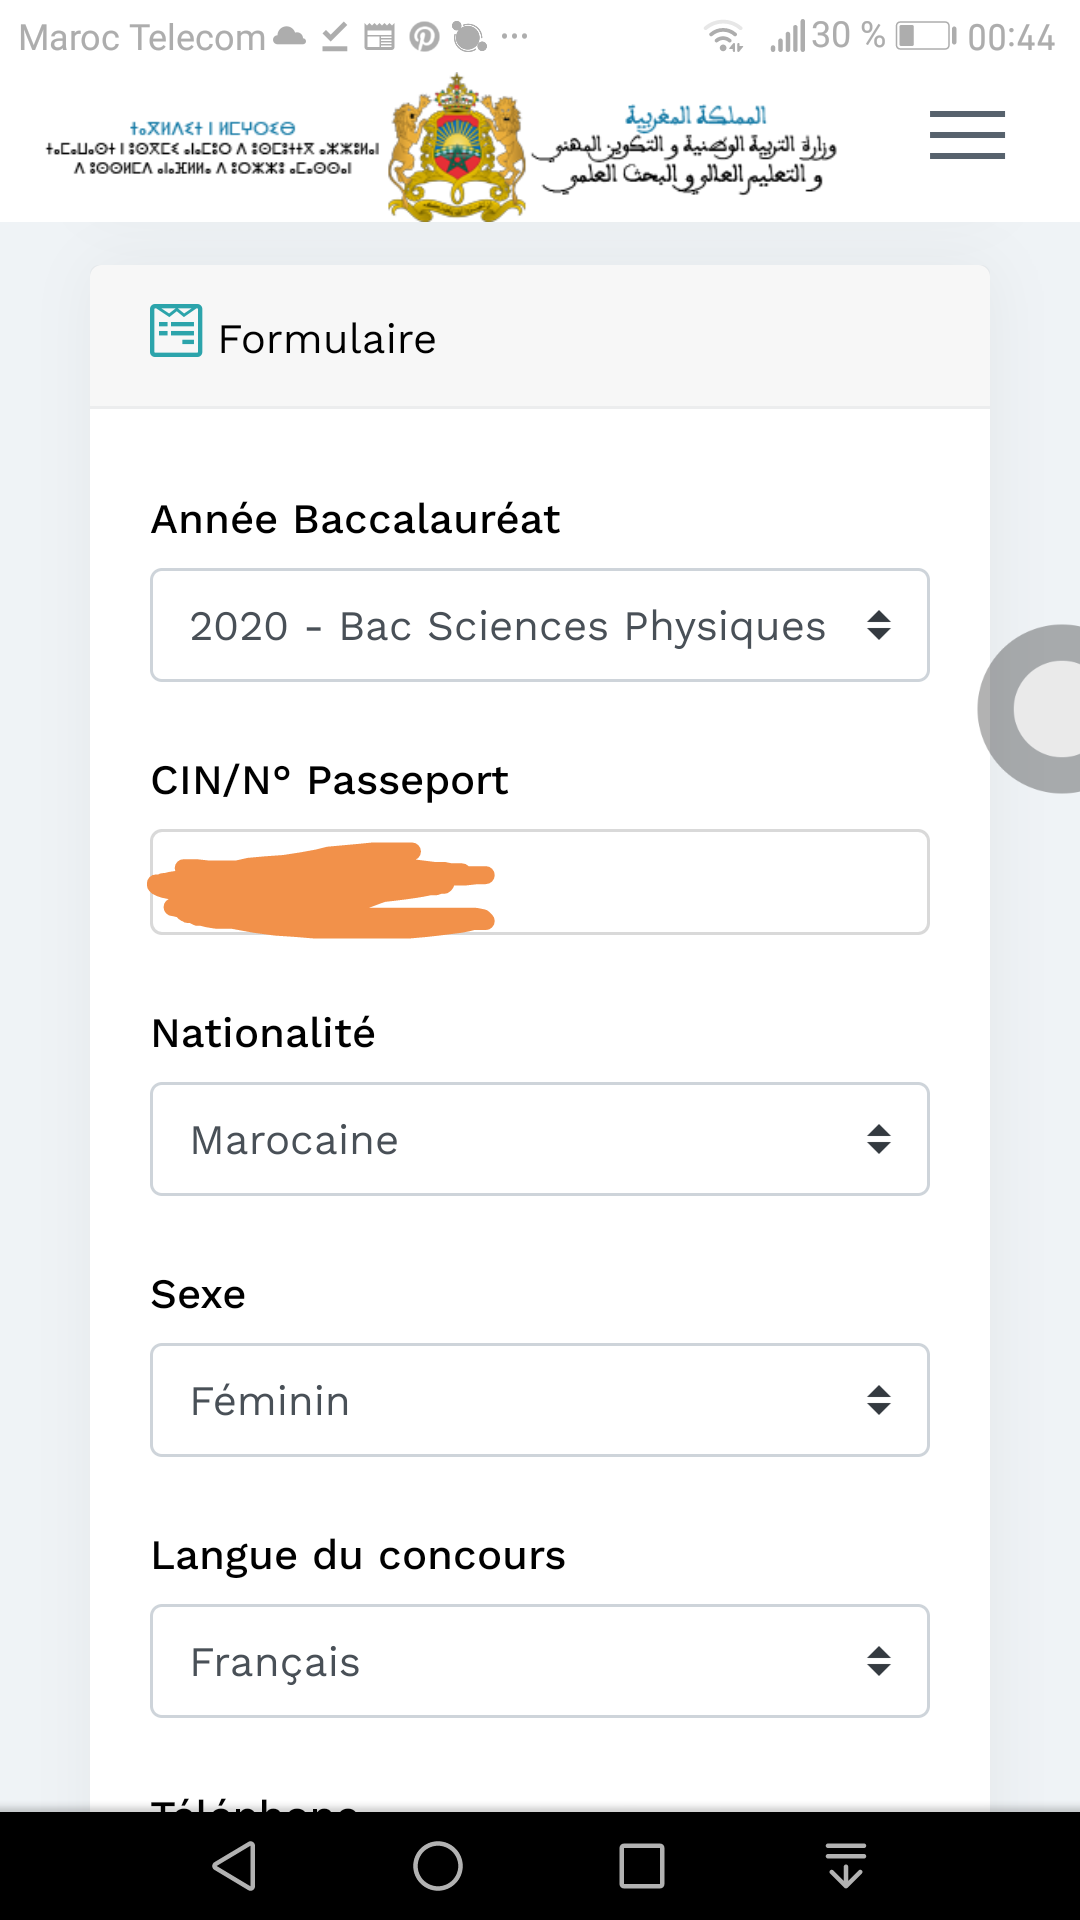Click the arrows on Année Baccalauréat selector
Viewport: 1080px width, 1920px height.
pos(879,626)
